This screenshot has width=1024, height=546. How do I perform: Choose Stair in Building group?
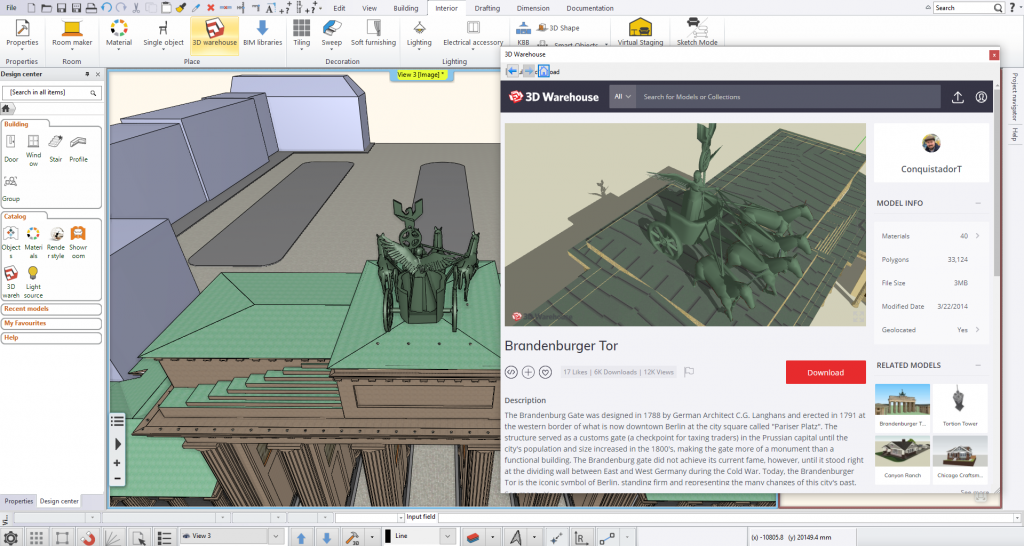coord(56,148)
